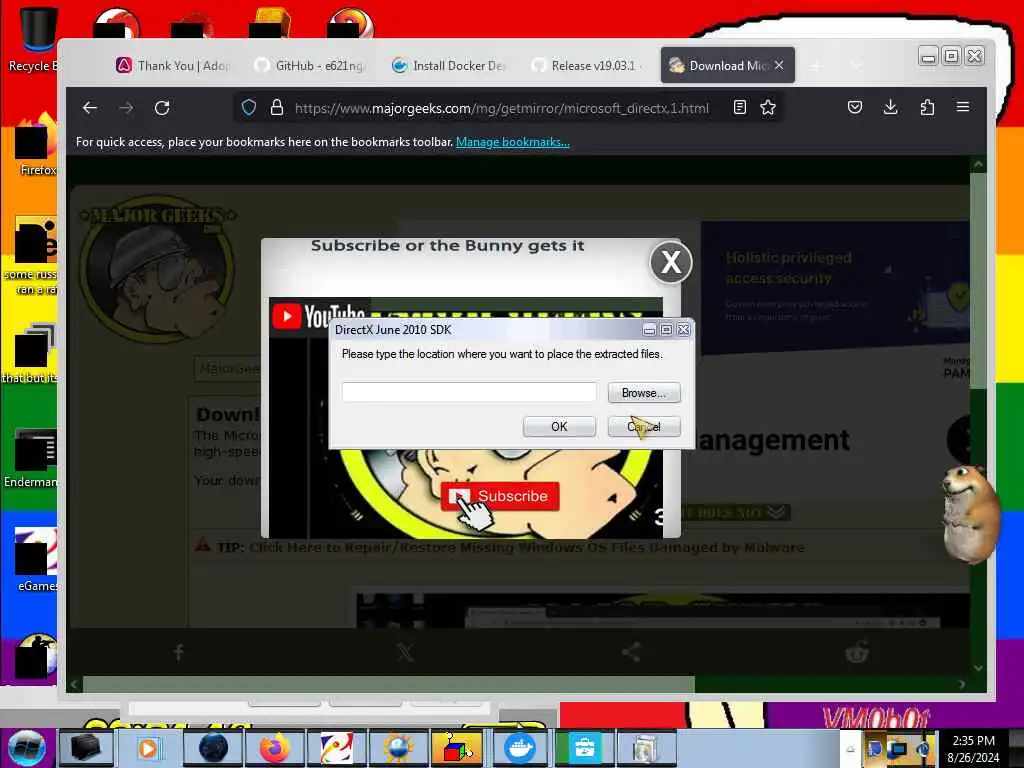Image resolution: width=1024 pixels, height=768 pixels.
Task: Open the generic share icon
Action: point(631,652)
